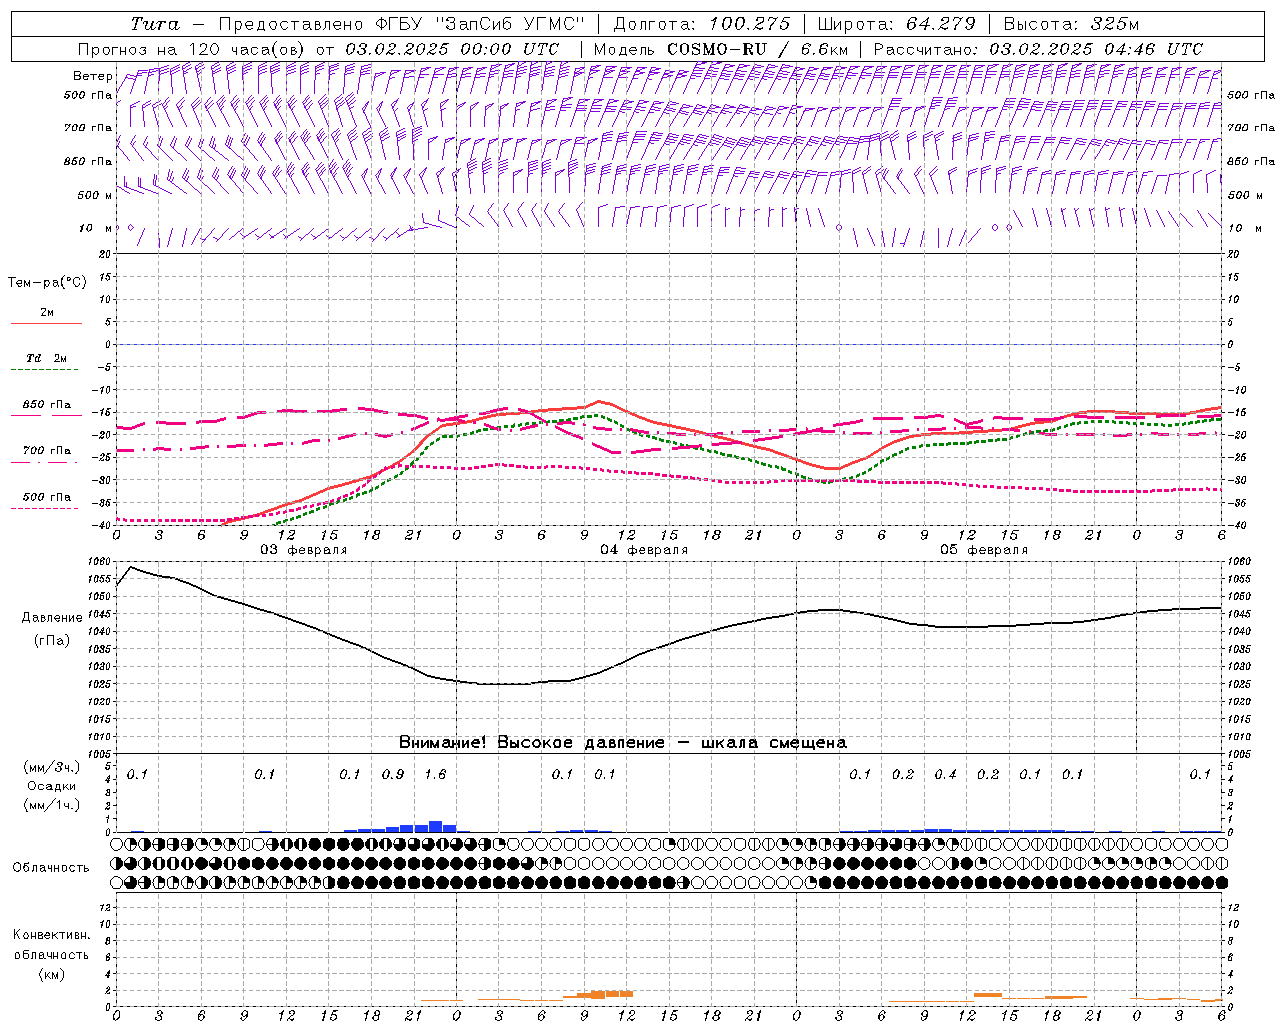Click the "(мм/1ч.)" precipitation unit label
1280x1024 pixels.
click(51, 804)
